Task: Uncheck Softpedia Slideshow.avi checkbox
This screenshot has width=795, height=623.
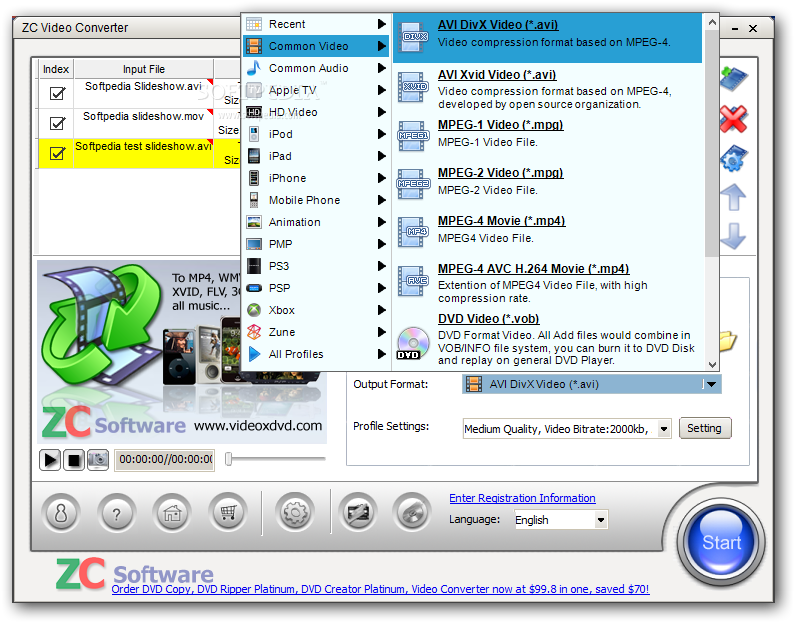Action: [57, 93]
